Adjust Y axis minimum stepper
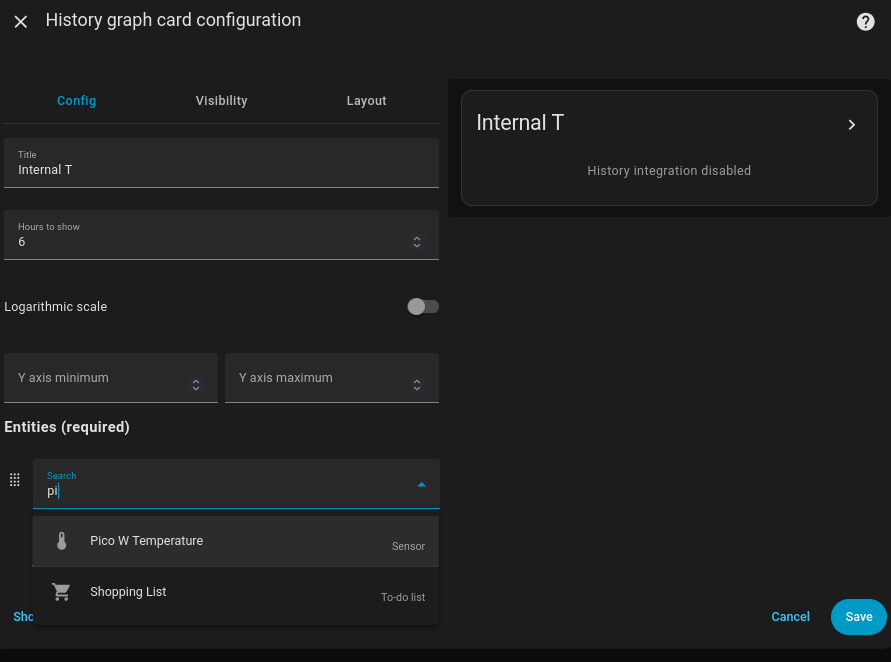 pyautogui.click(x=195, y=385)
